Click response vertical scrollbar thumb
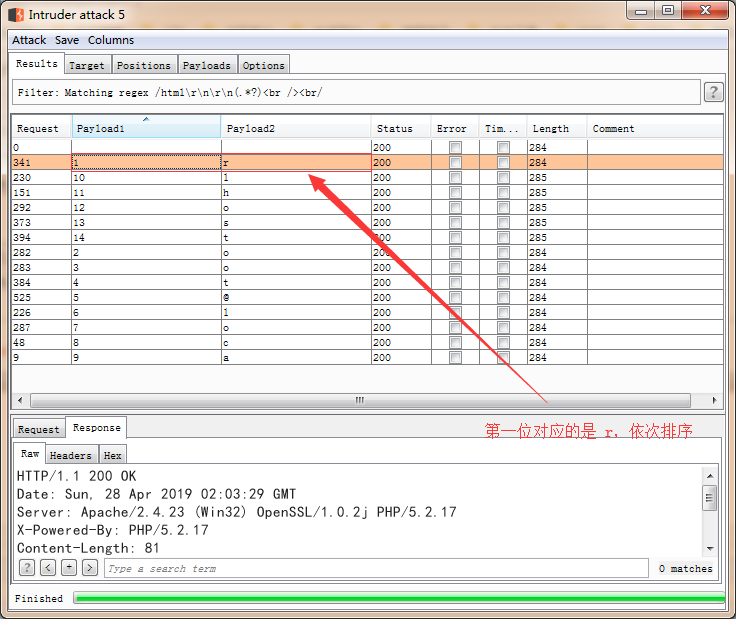Image resolution: width=736 pixels, height=619 pixels. (x=709, y=498)
